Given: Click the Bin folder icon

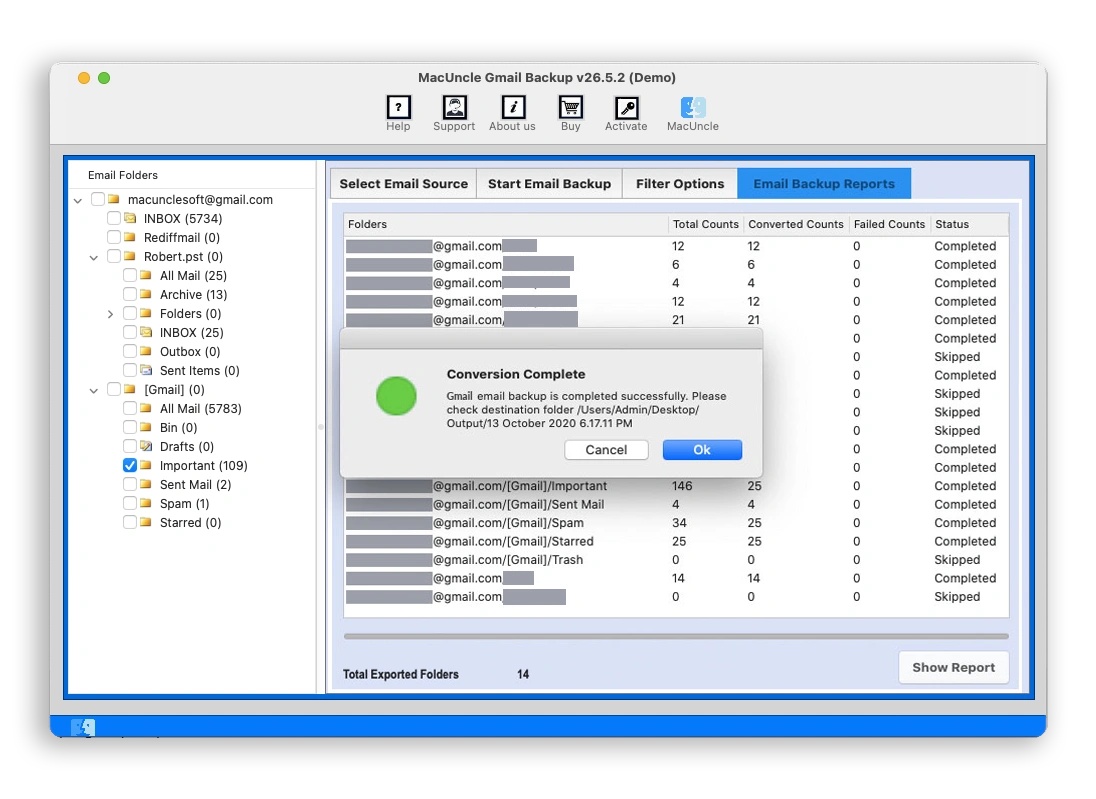Looking at the screenshot, I should point(145,427).
